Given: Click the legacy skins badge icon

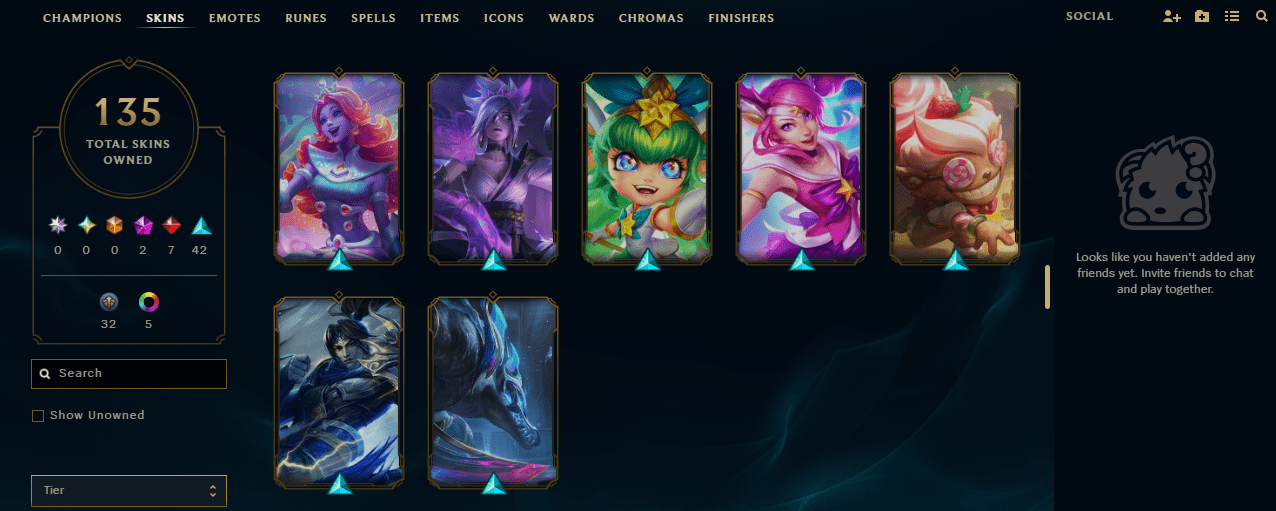Looking at the screenshot, I should tap(109, 301).
